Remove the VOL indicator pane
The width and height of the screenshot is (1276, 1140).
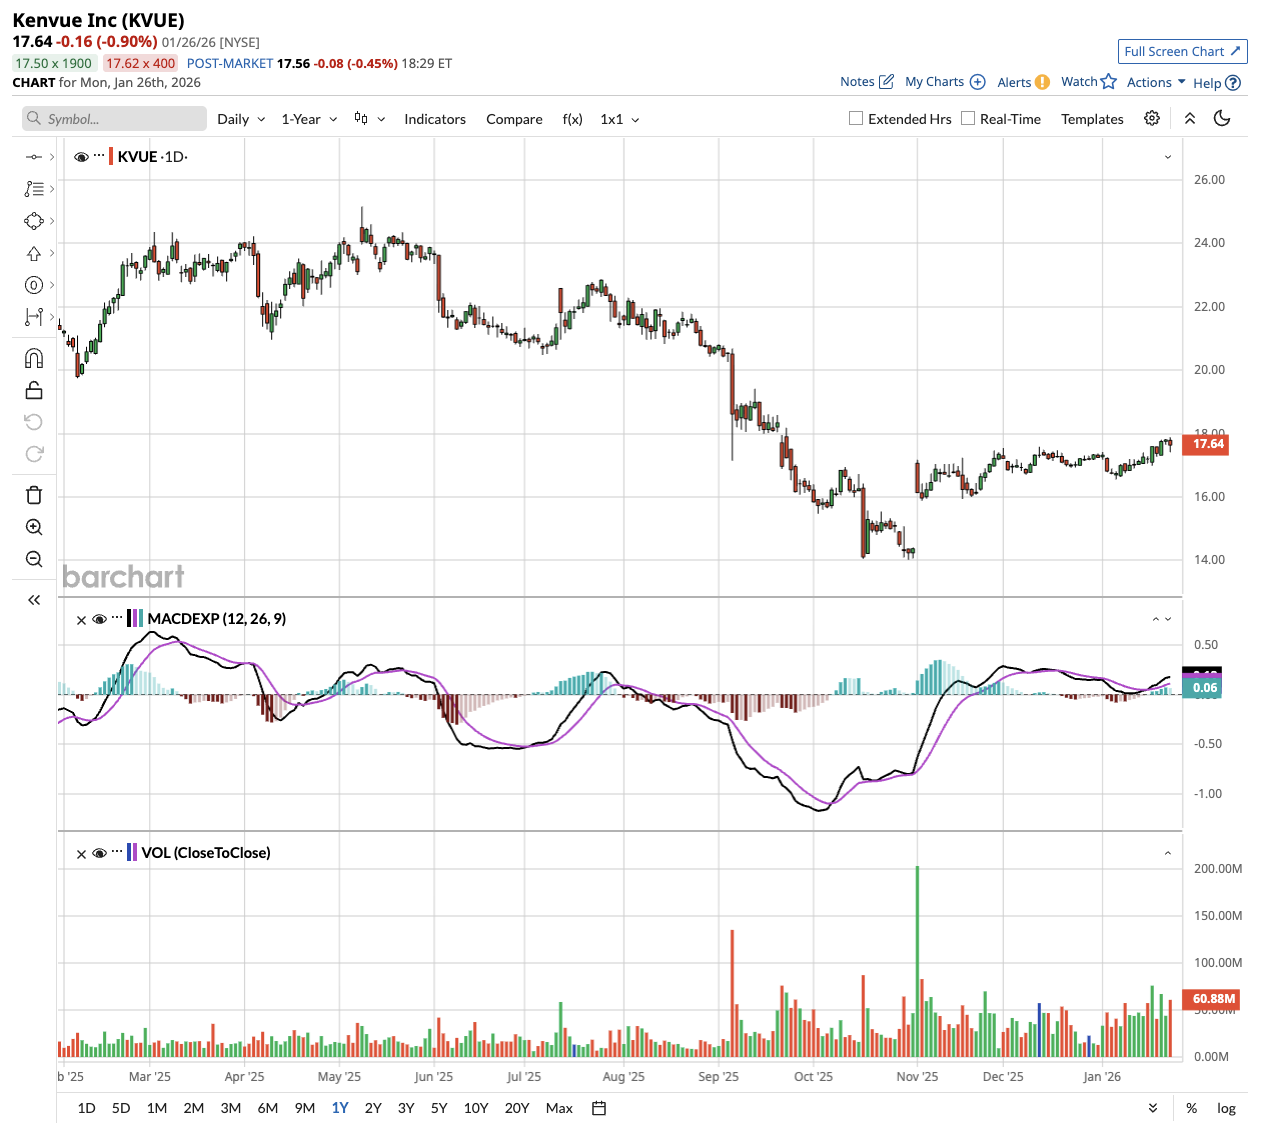tap(81, 854)
